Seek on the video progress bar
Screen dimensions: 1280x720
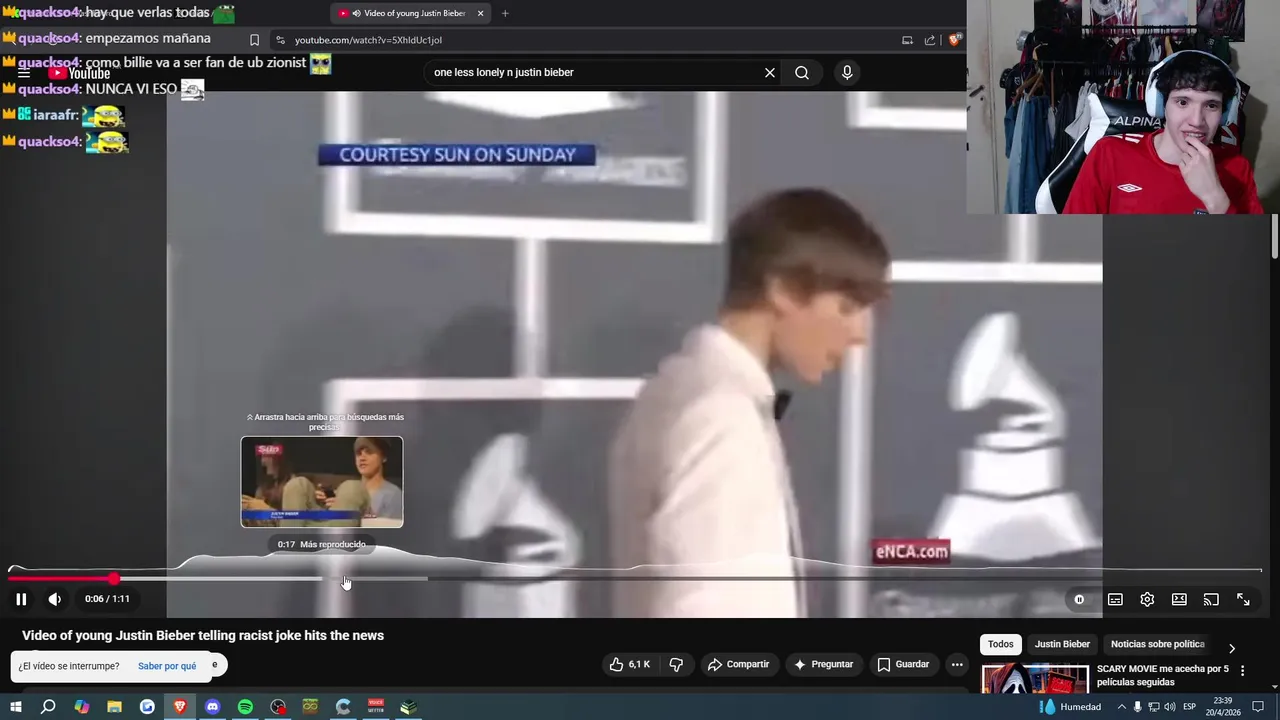635,578
